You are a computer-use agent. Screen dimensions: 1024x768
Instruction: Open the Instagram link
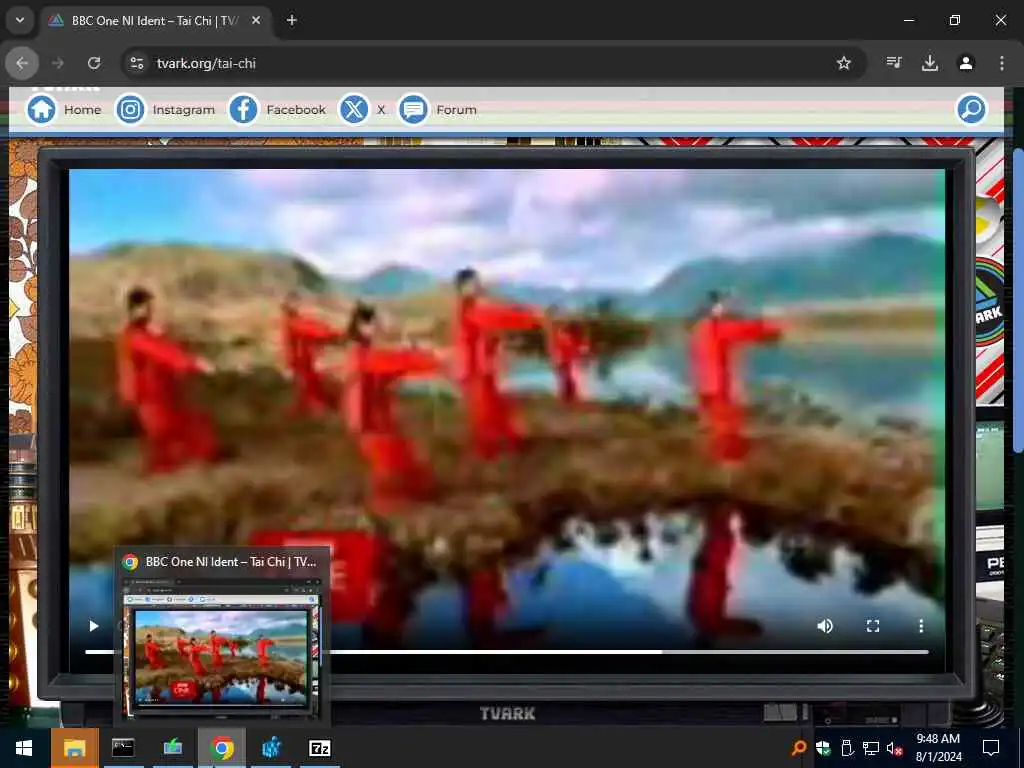(184, 110)
